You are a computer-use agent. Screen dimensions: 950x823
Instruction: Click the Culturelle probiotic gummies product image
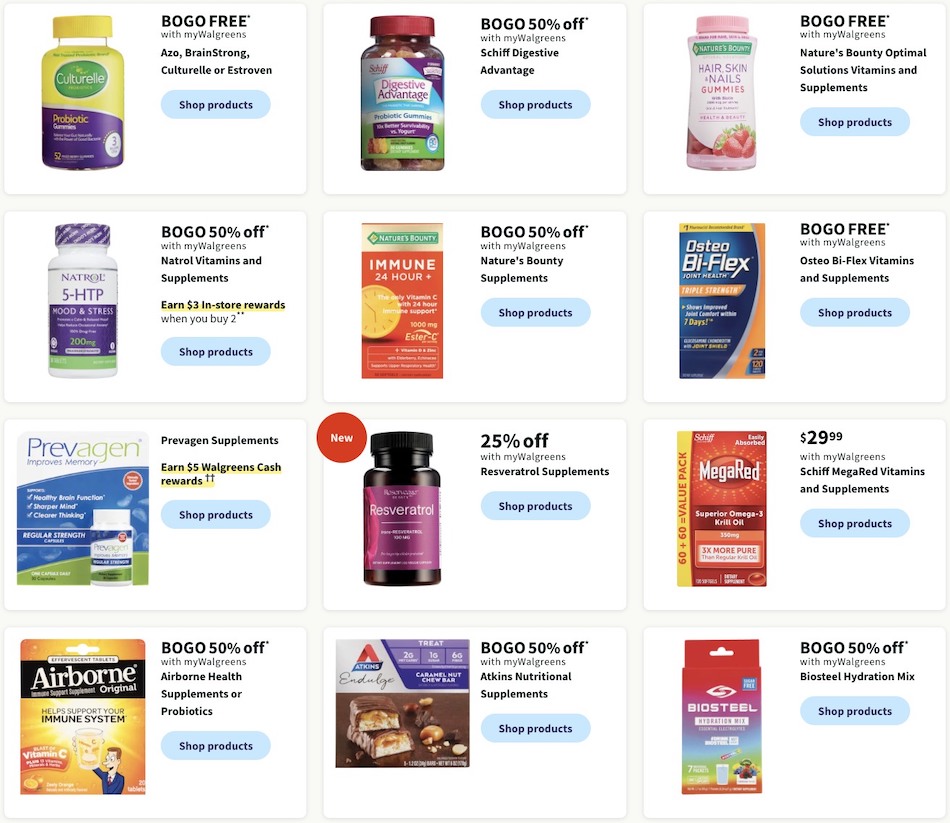[82, 93]
